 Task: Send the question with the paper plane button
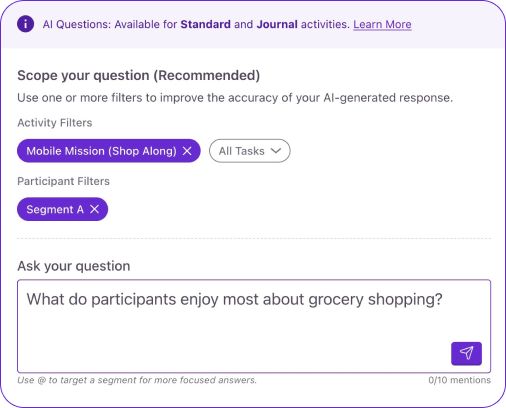pos(466,353)
